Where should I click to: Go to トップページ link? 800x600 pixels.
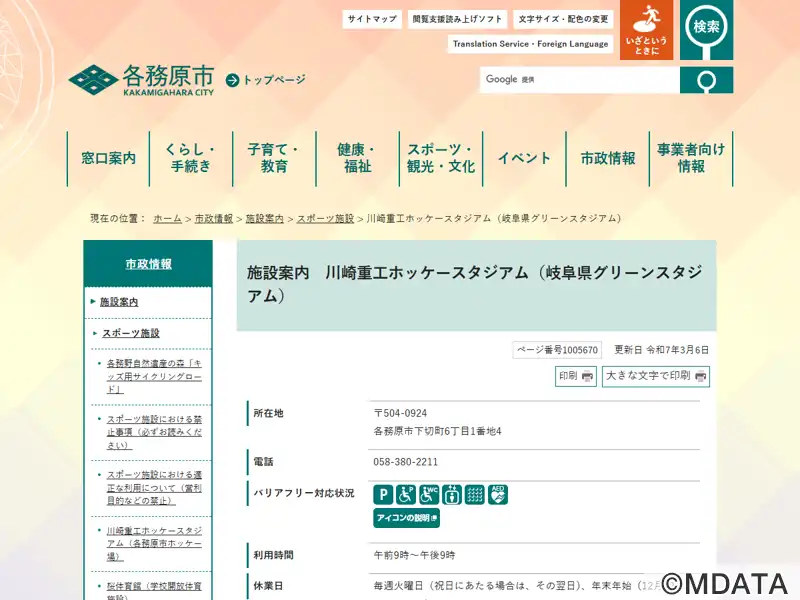pyautogui.click(x=267, y=80)
